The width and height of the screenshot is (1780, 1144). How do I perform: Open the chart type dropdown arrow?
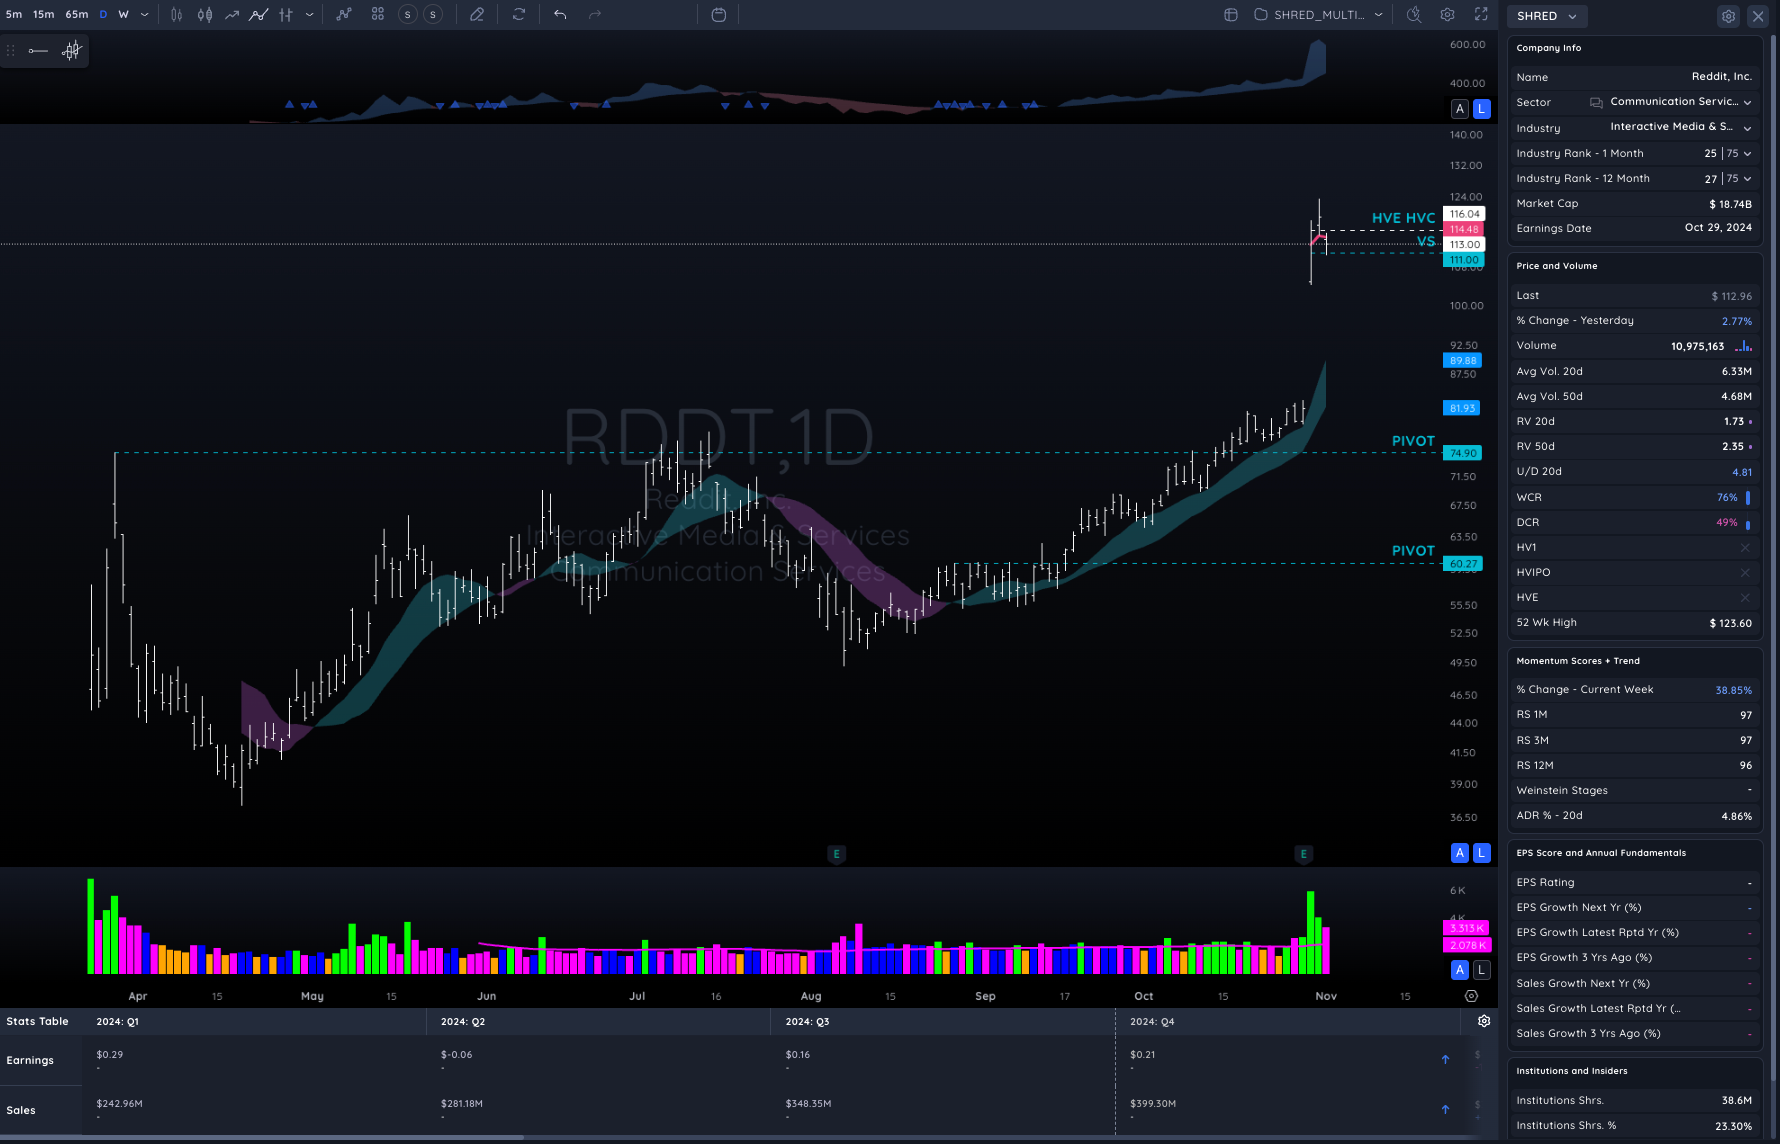point(309,15)
